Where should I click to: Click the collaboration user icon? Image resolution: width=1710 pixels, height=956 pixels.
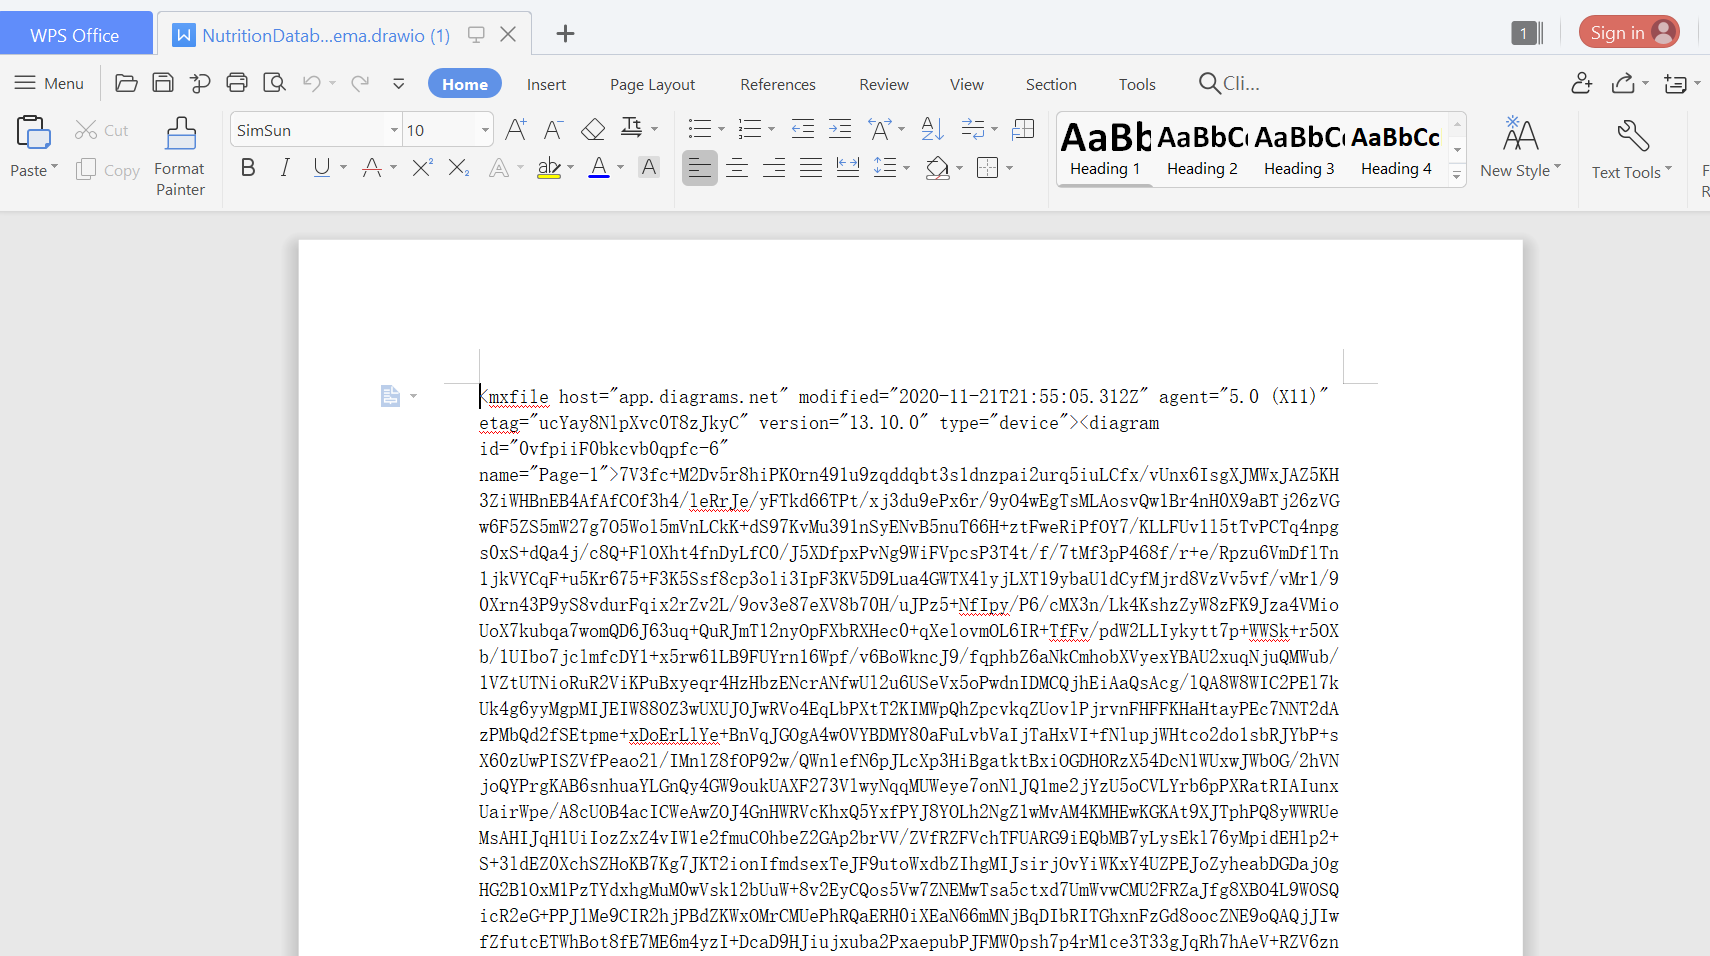coord(1582,83)
